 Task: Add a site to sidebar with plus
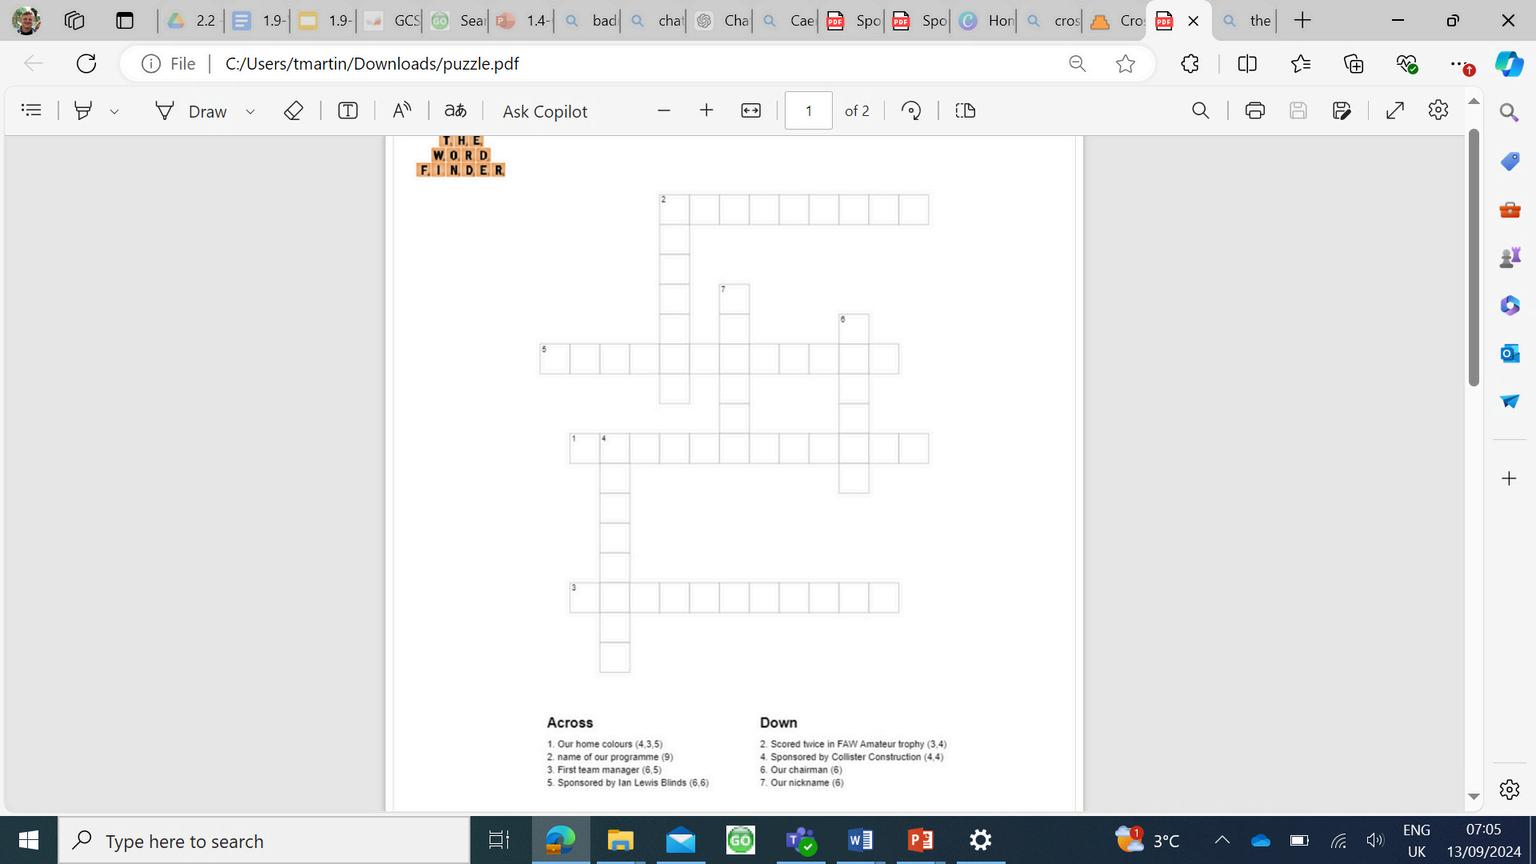(x=1510, y=478)
